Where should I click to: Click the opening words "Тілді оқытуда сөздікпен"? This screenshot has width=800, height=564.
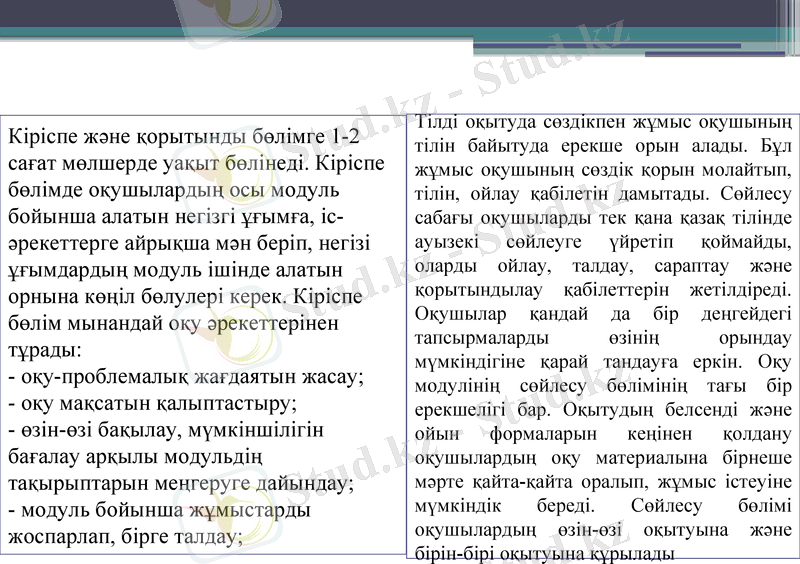point(520,122)
